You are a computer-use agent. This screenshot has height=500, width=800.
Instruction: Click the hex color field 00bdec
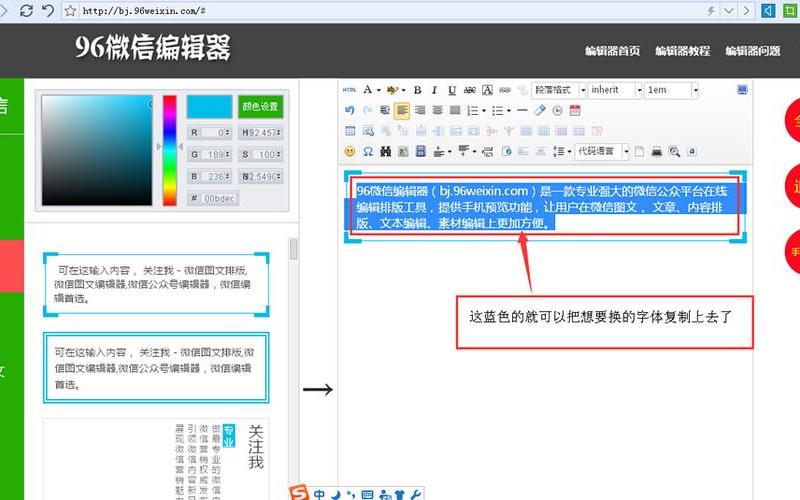[x=213, y=198]
